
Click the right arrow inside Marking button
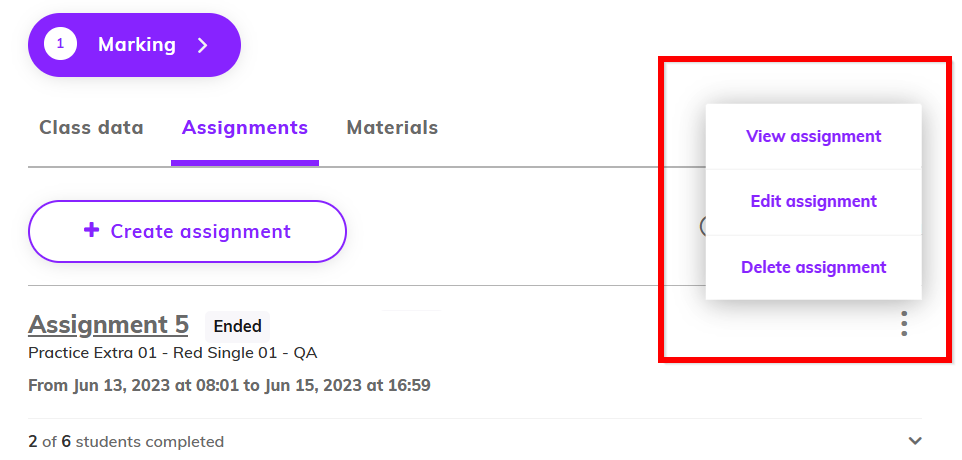[x=202, y=45]
